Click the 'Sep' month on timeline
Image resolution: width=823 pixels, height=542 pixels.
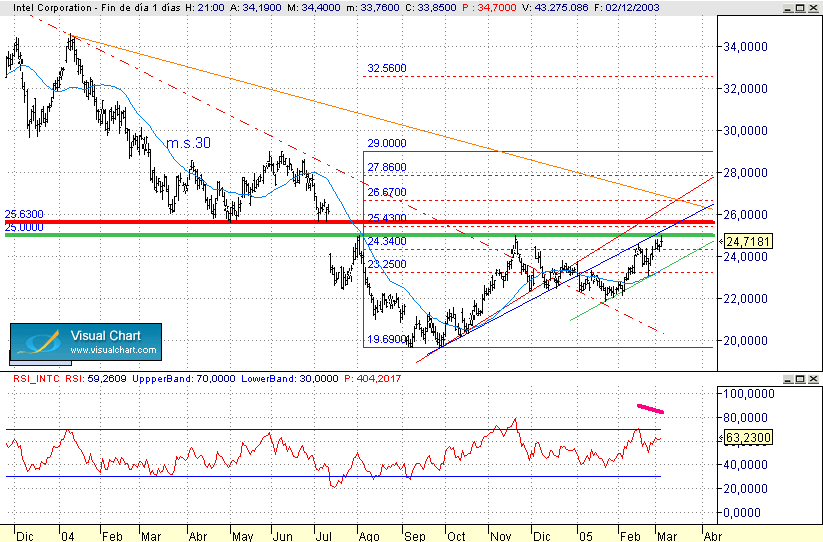tap(415, 536)
